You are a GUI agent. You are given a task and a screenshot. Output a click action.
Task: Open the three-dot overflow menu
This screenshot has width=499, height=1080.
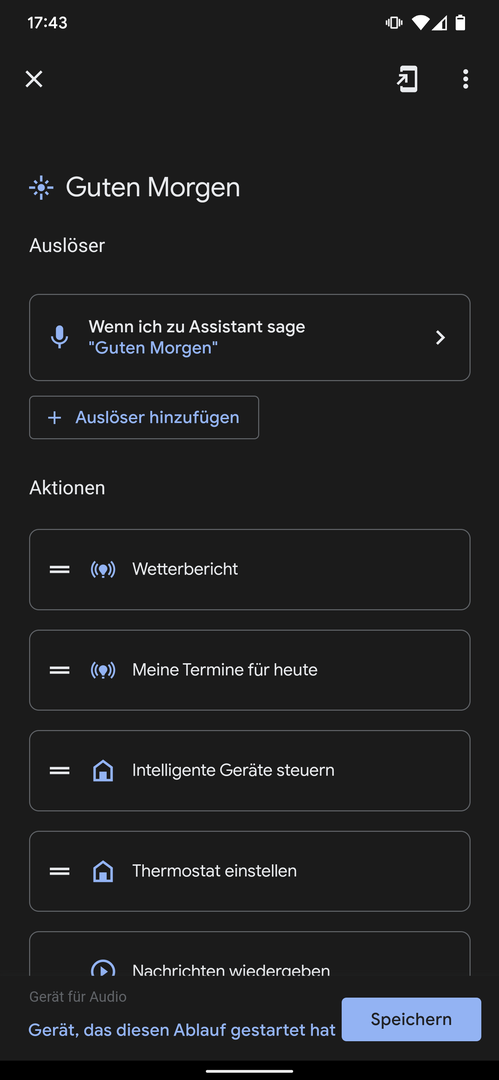(x=466, y=79)
